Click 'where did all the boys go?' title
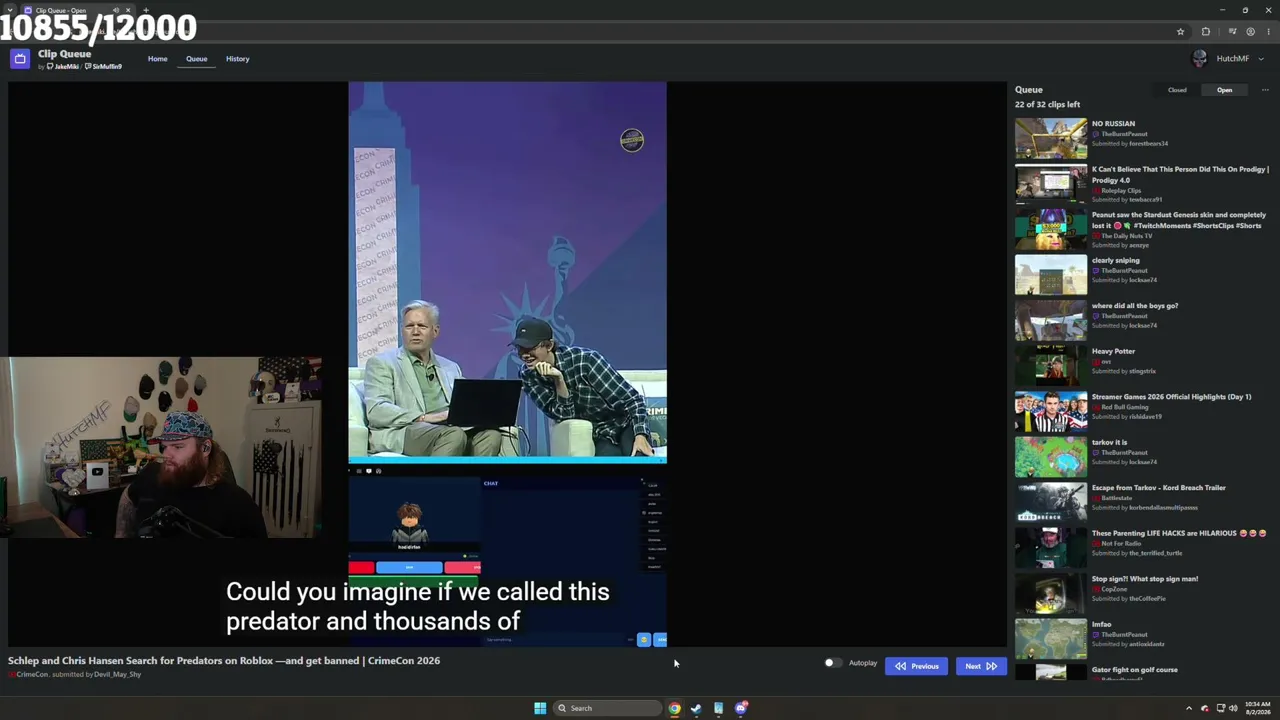The width and height of the screenshot is (1280, 720). pos(1135,306)
